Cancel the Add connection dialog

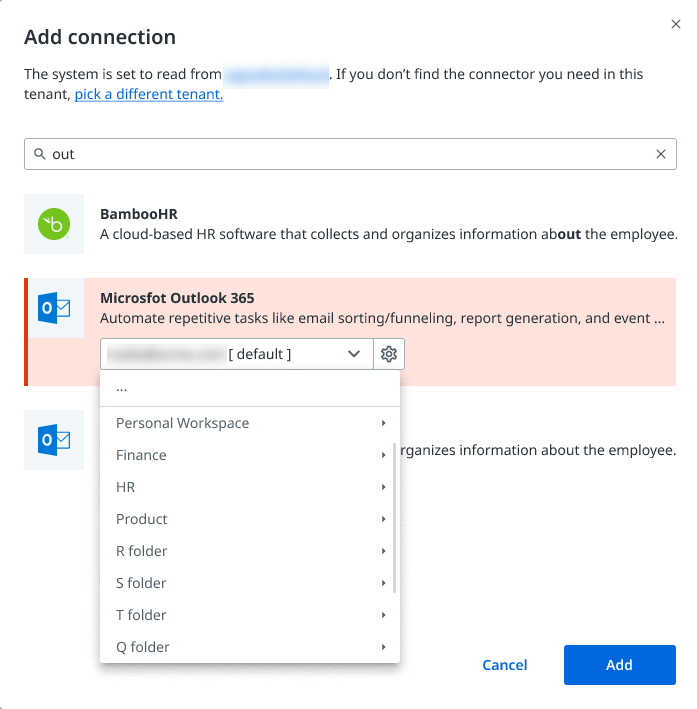pyautogui.click(x=505, y=665)
